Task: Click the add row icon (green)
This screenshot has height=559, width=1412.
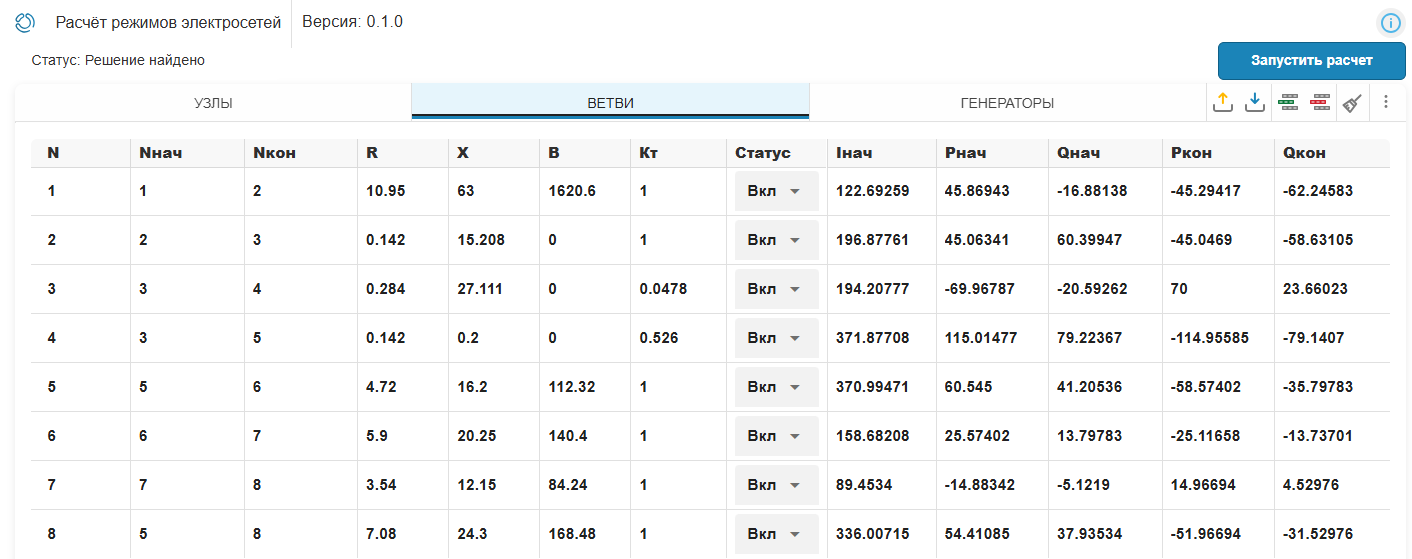Action: 1288,102
